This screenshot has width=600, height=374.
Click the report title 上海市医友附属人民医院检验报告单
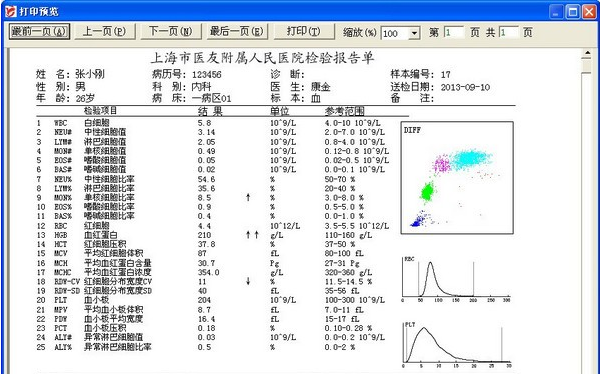click(262, 58)
